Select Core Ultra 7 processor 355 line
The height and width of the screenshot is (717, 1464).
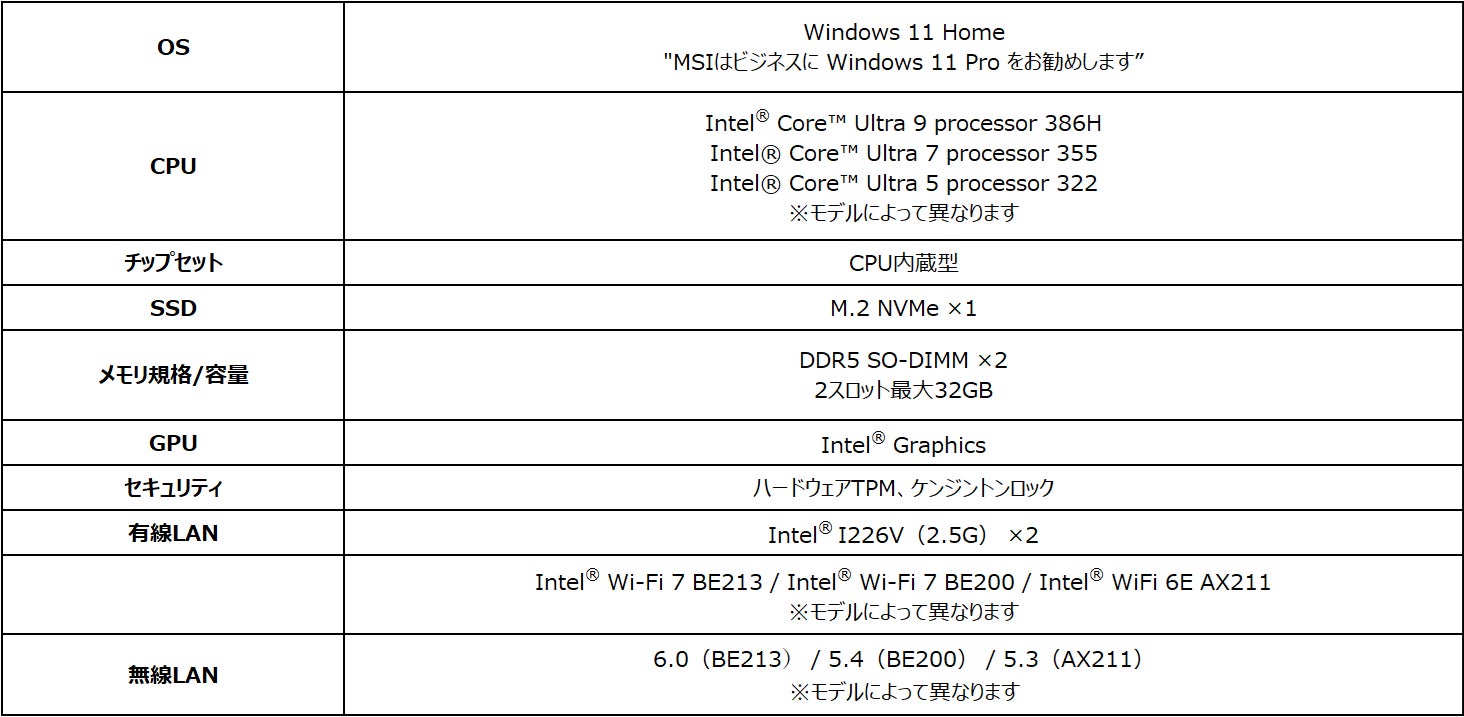pos(903,153)
